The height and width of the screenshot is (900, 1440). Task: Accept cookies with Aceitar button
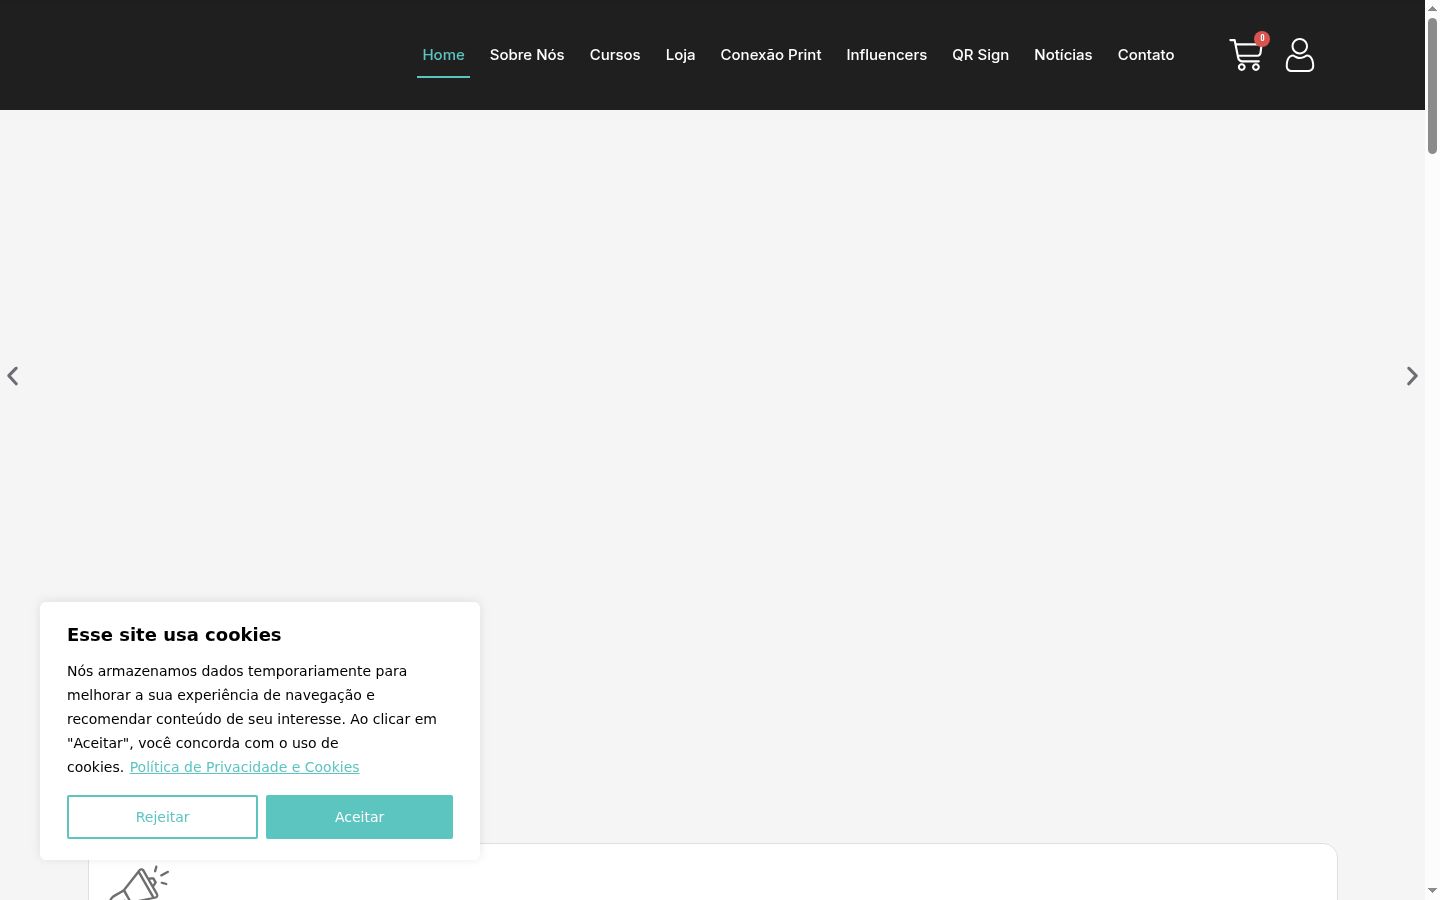359,817
